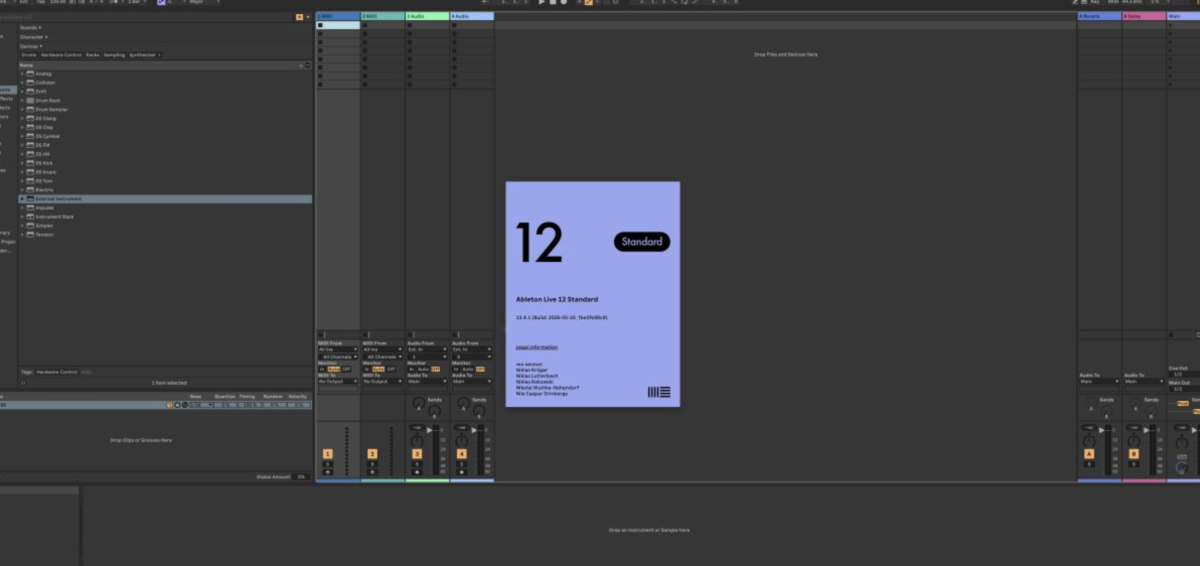Filter devices by Drums tag
The height and width of the screenshot is (566, 1200).
[x=29, y=54]
